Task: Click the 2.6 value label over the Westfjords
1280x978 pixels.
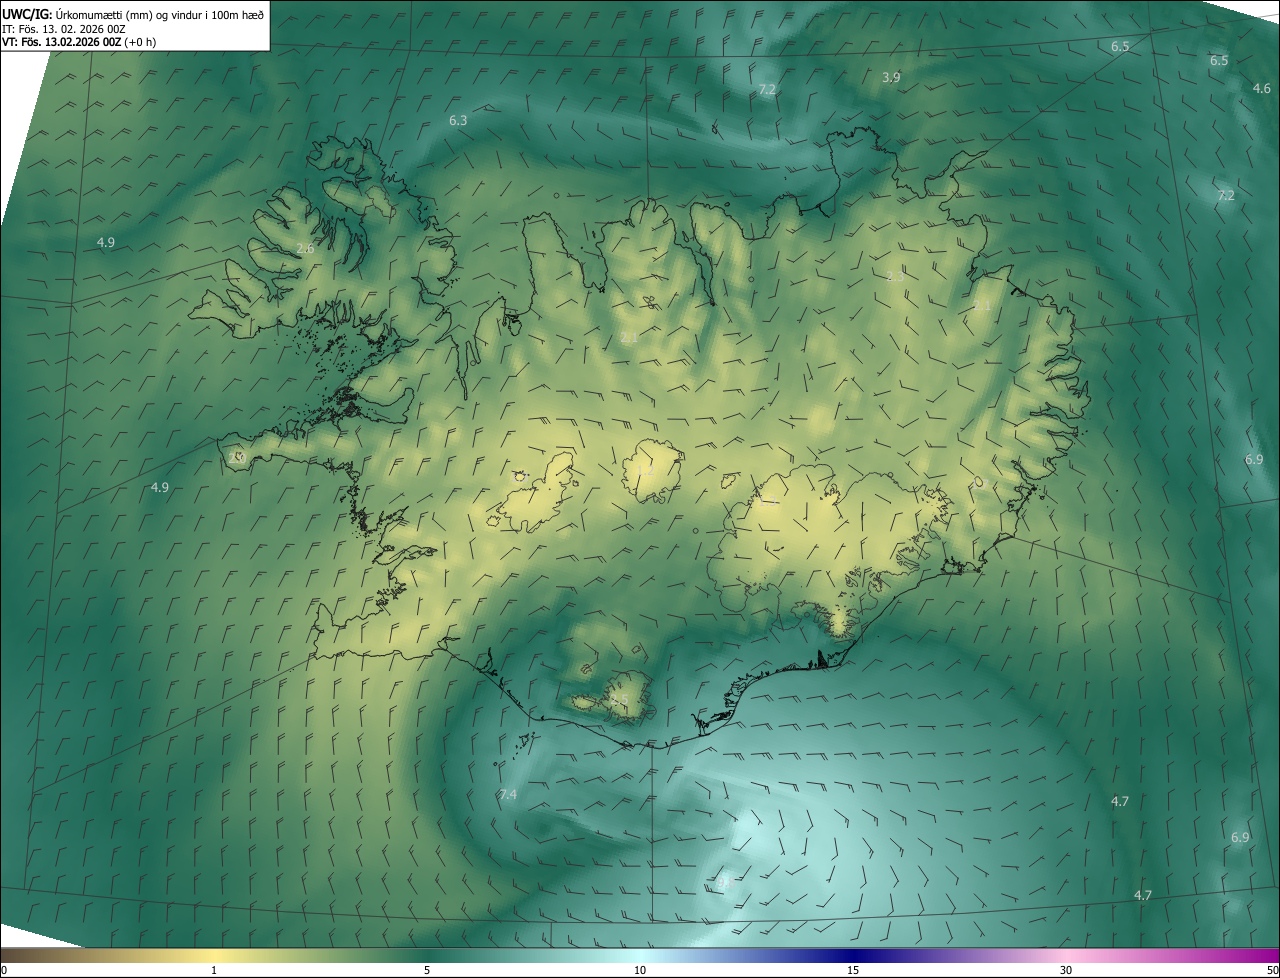Action: [306, 248]
